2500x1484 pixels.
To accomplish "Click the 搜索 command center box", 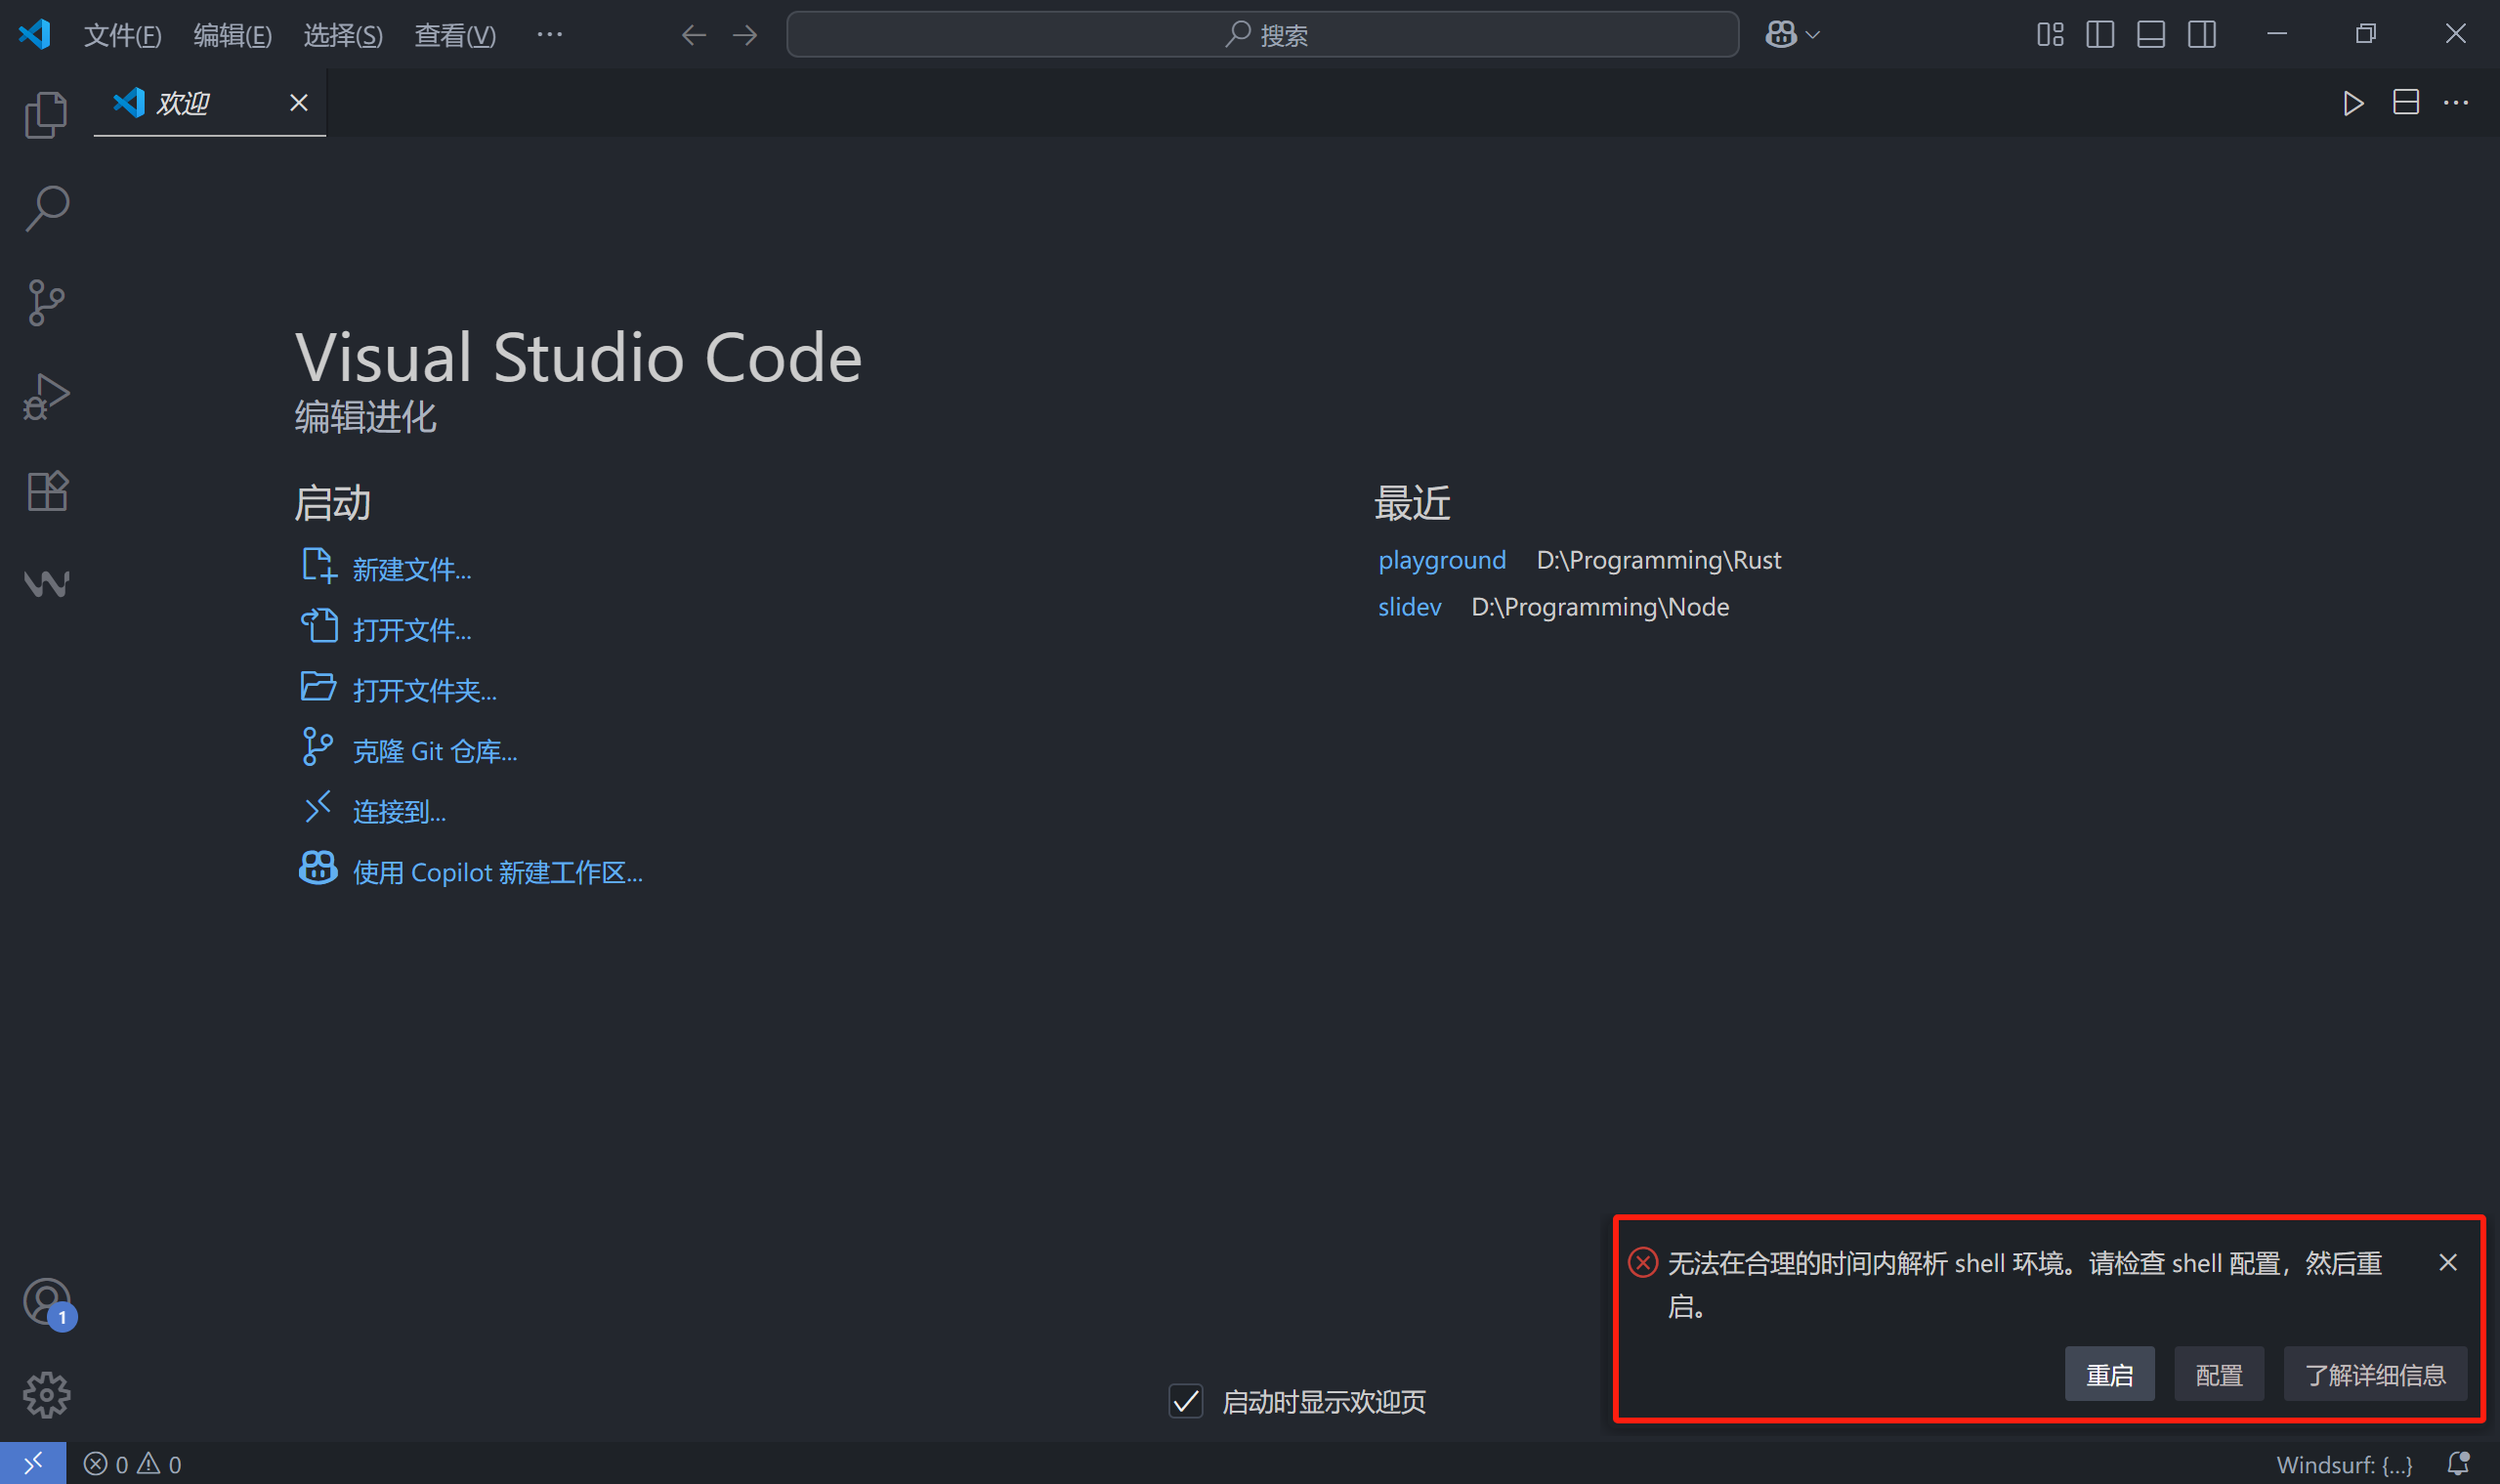I will coord(1262,35).
